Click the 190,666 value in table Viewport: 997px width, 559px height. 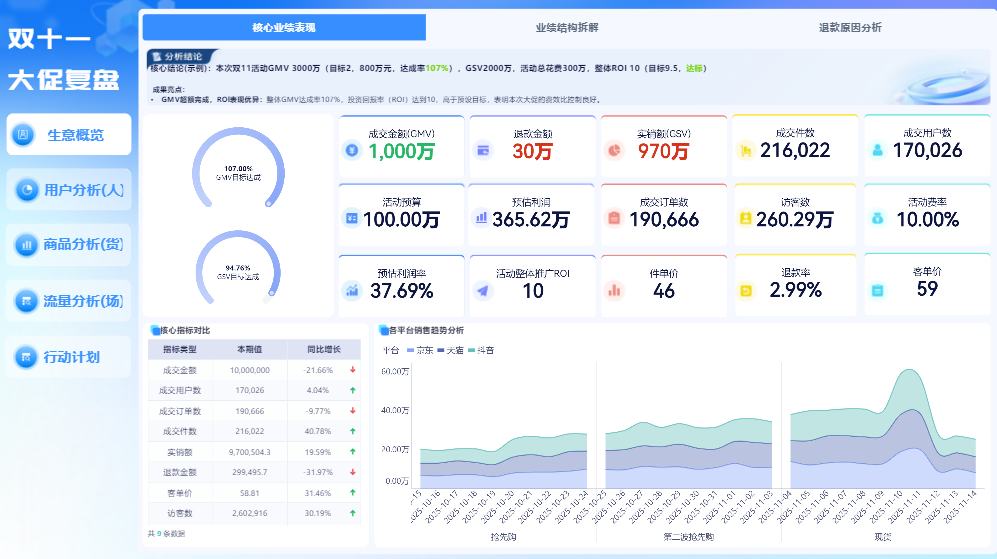point(250,411)
